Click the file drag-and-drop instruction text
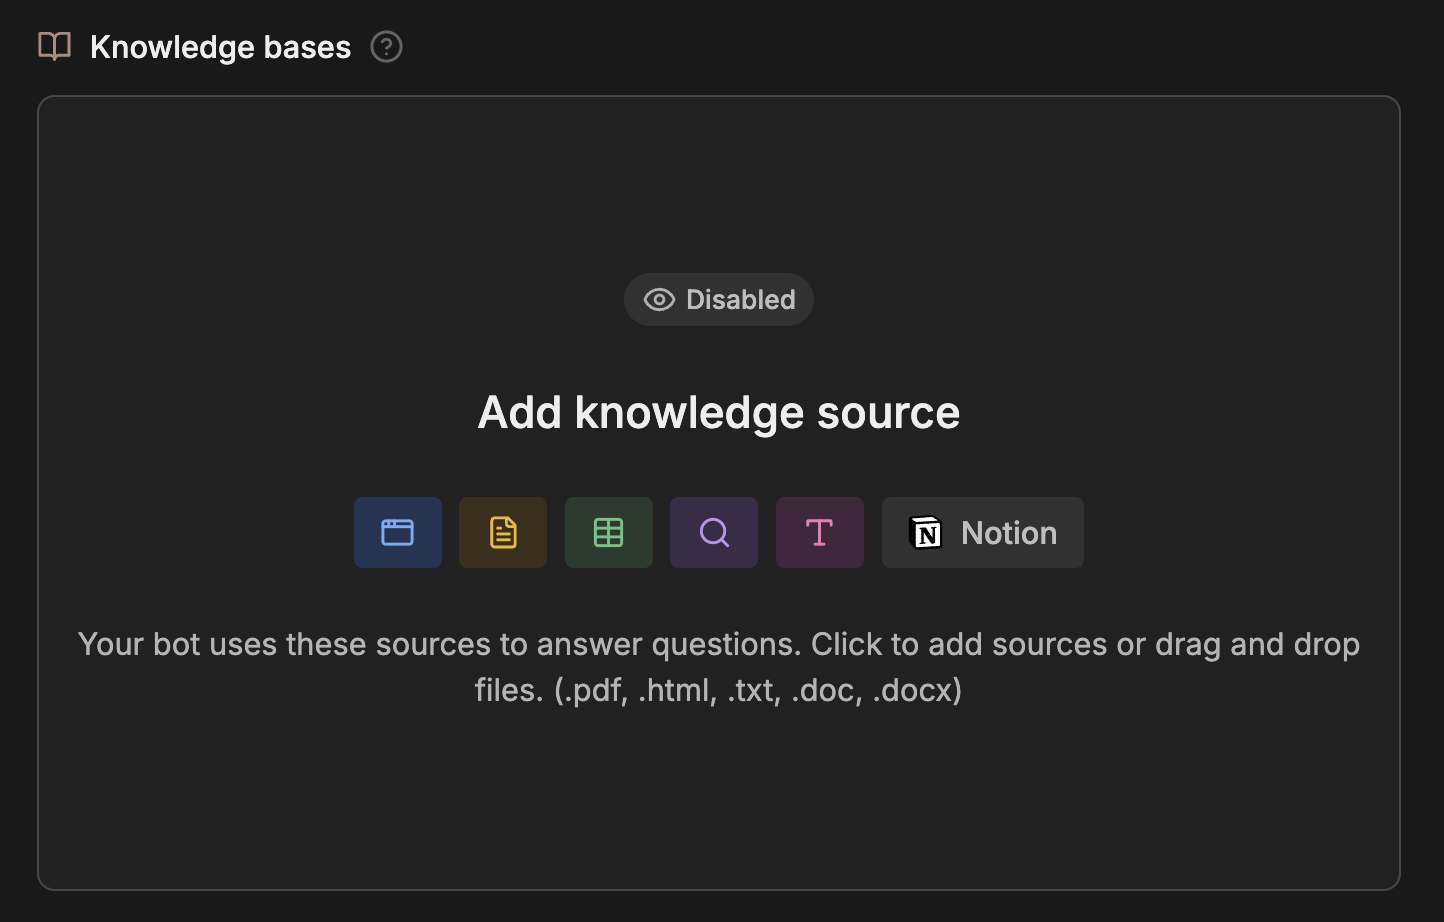The width and height of the screenshot is (1444, 922). point(718,666)
